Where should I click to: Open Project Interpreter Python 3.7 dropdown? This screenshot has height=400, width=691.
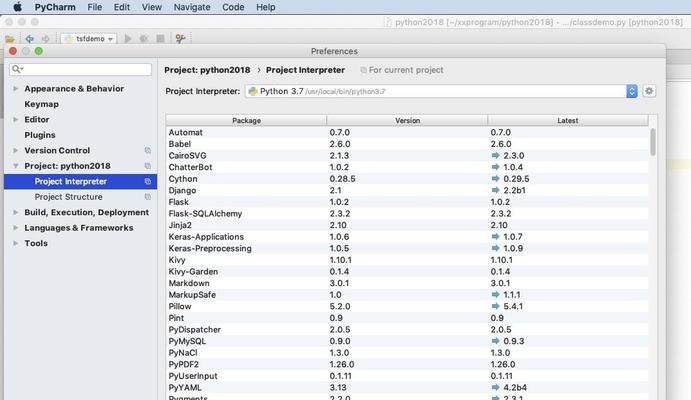(x=442, y=91)
